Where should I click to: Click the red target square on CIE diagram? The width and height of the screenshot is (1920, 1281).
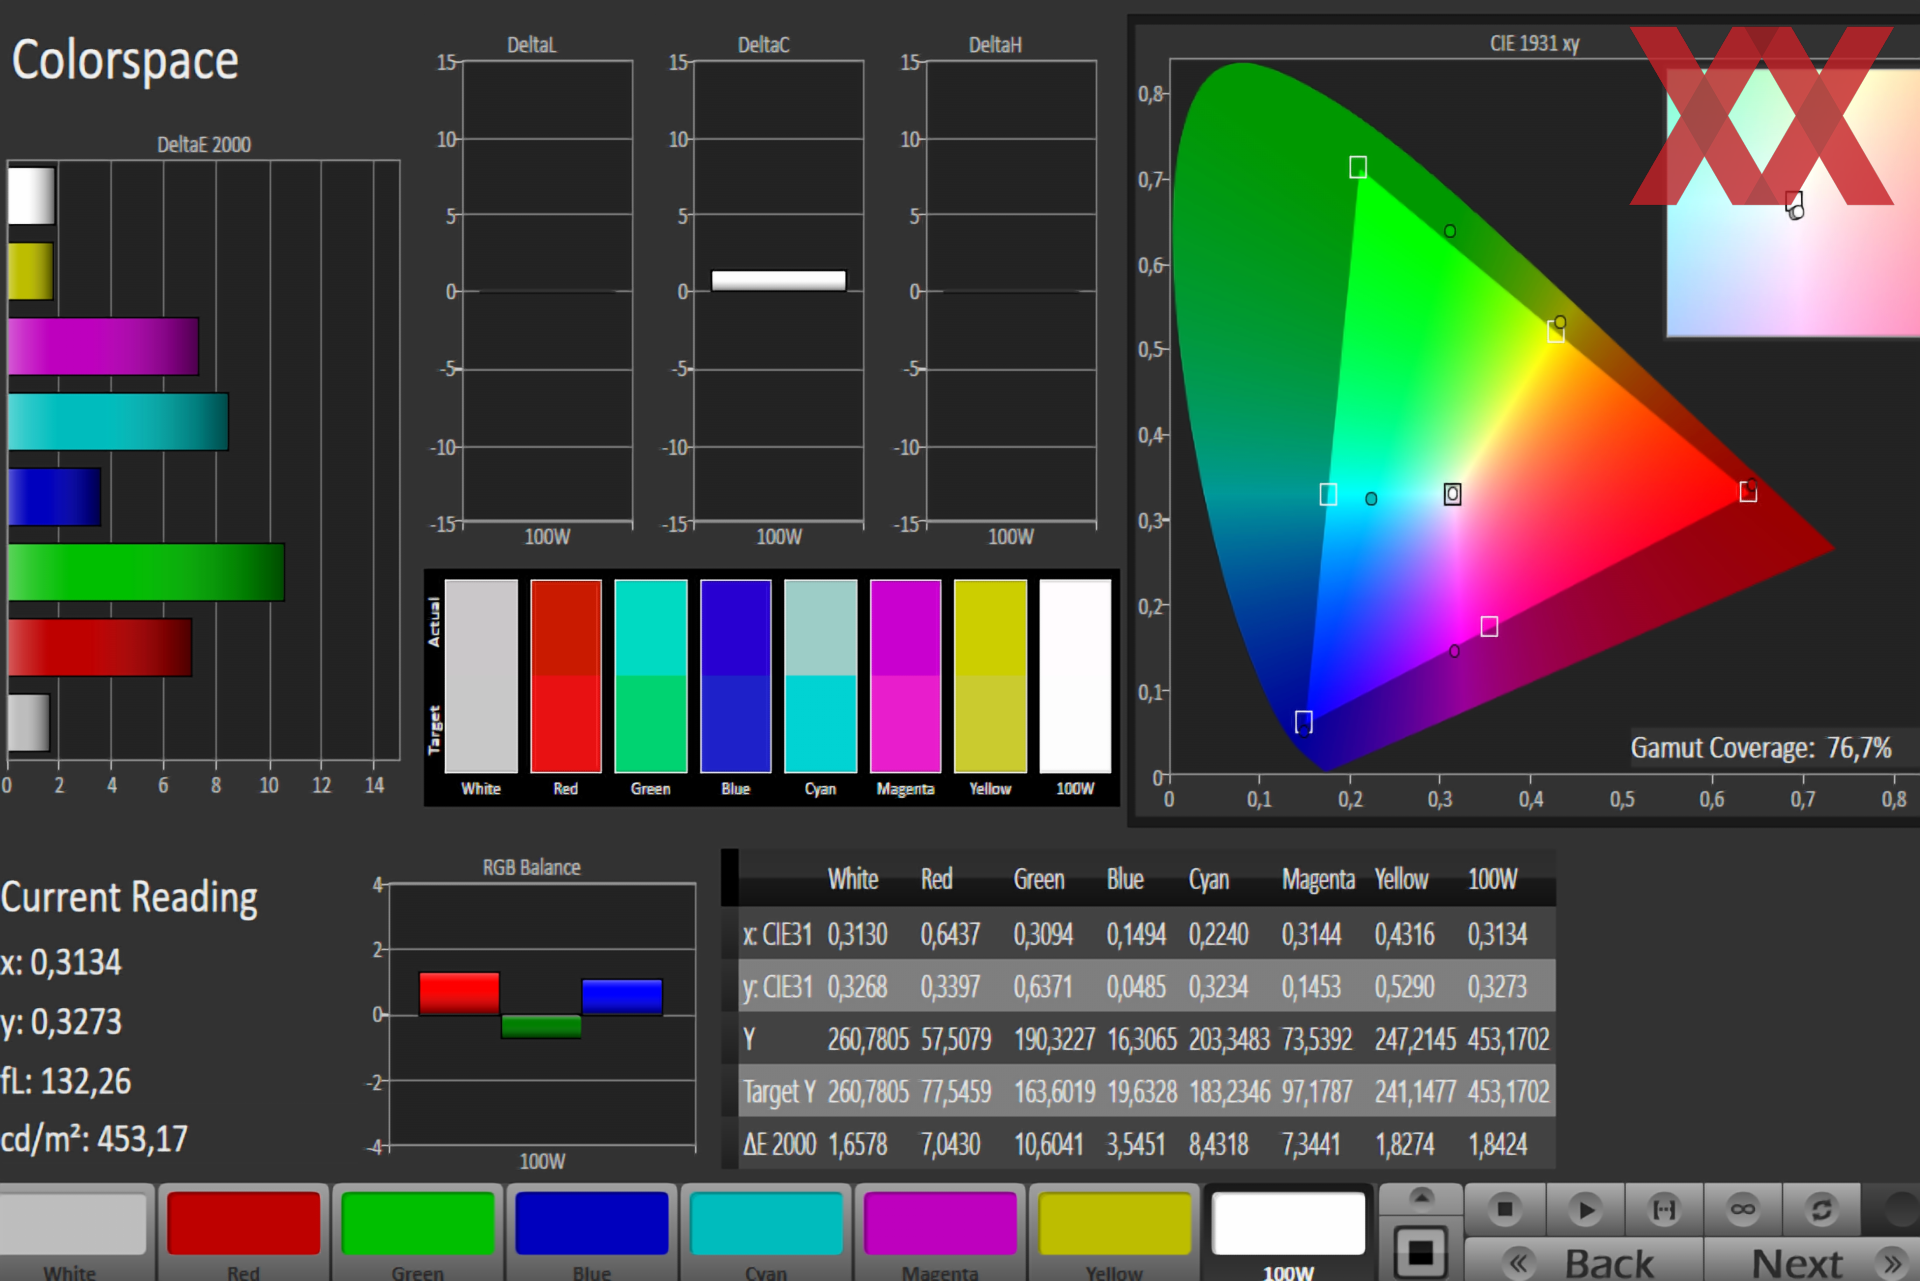tap(1748, 491)
